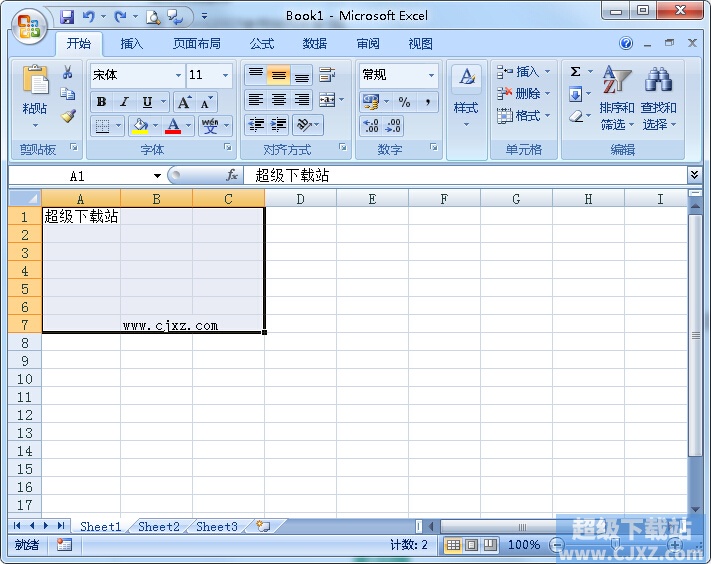Click the AutoSum sigma icon

pos(575,72)
